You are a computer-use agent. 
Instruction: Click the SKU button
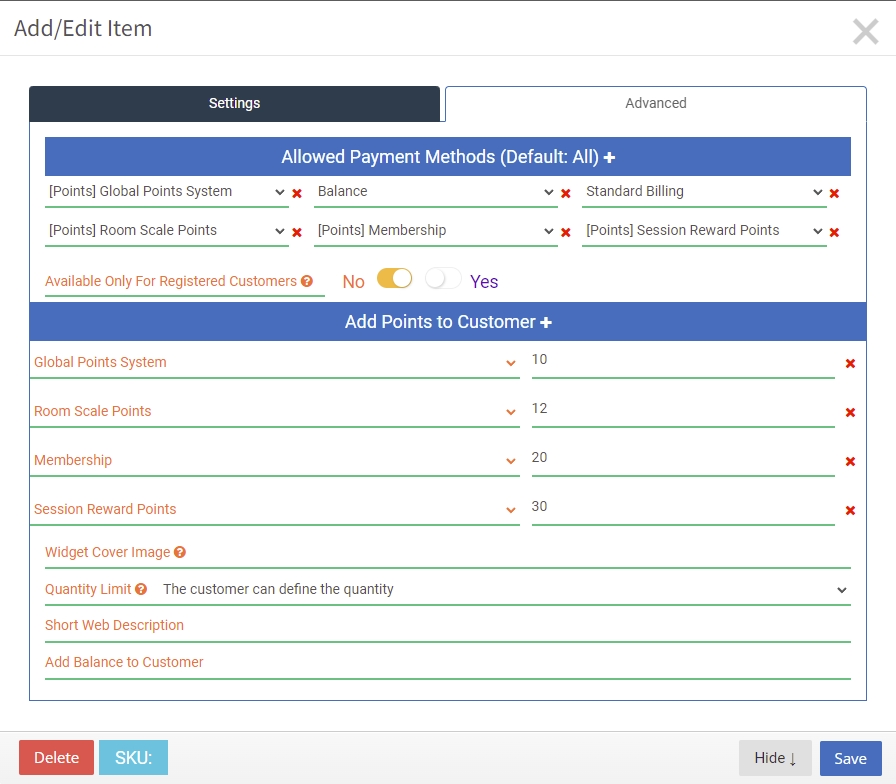click(133, 758)
